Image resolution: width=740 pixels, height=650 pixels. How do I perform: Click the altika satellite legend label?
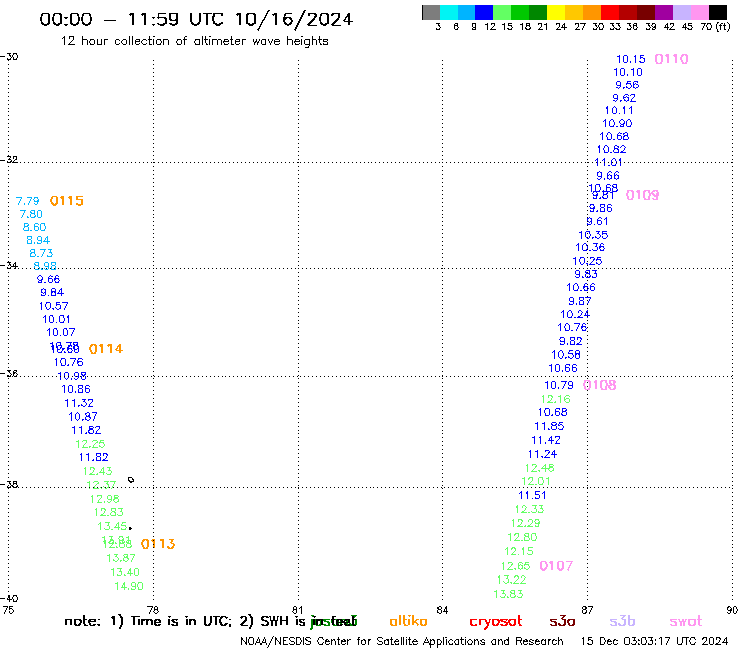(x=408, y=621)
